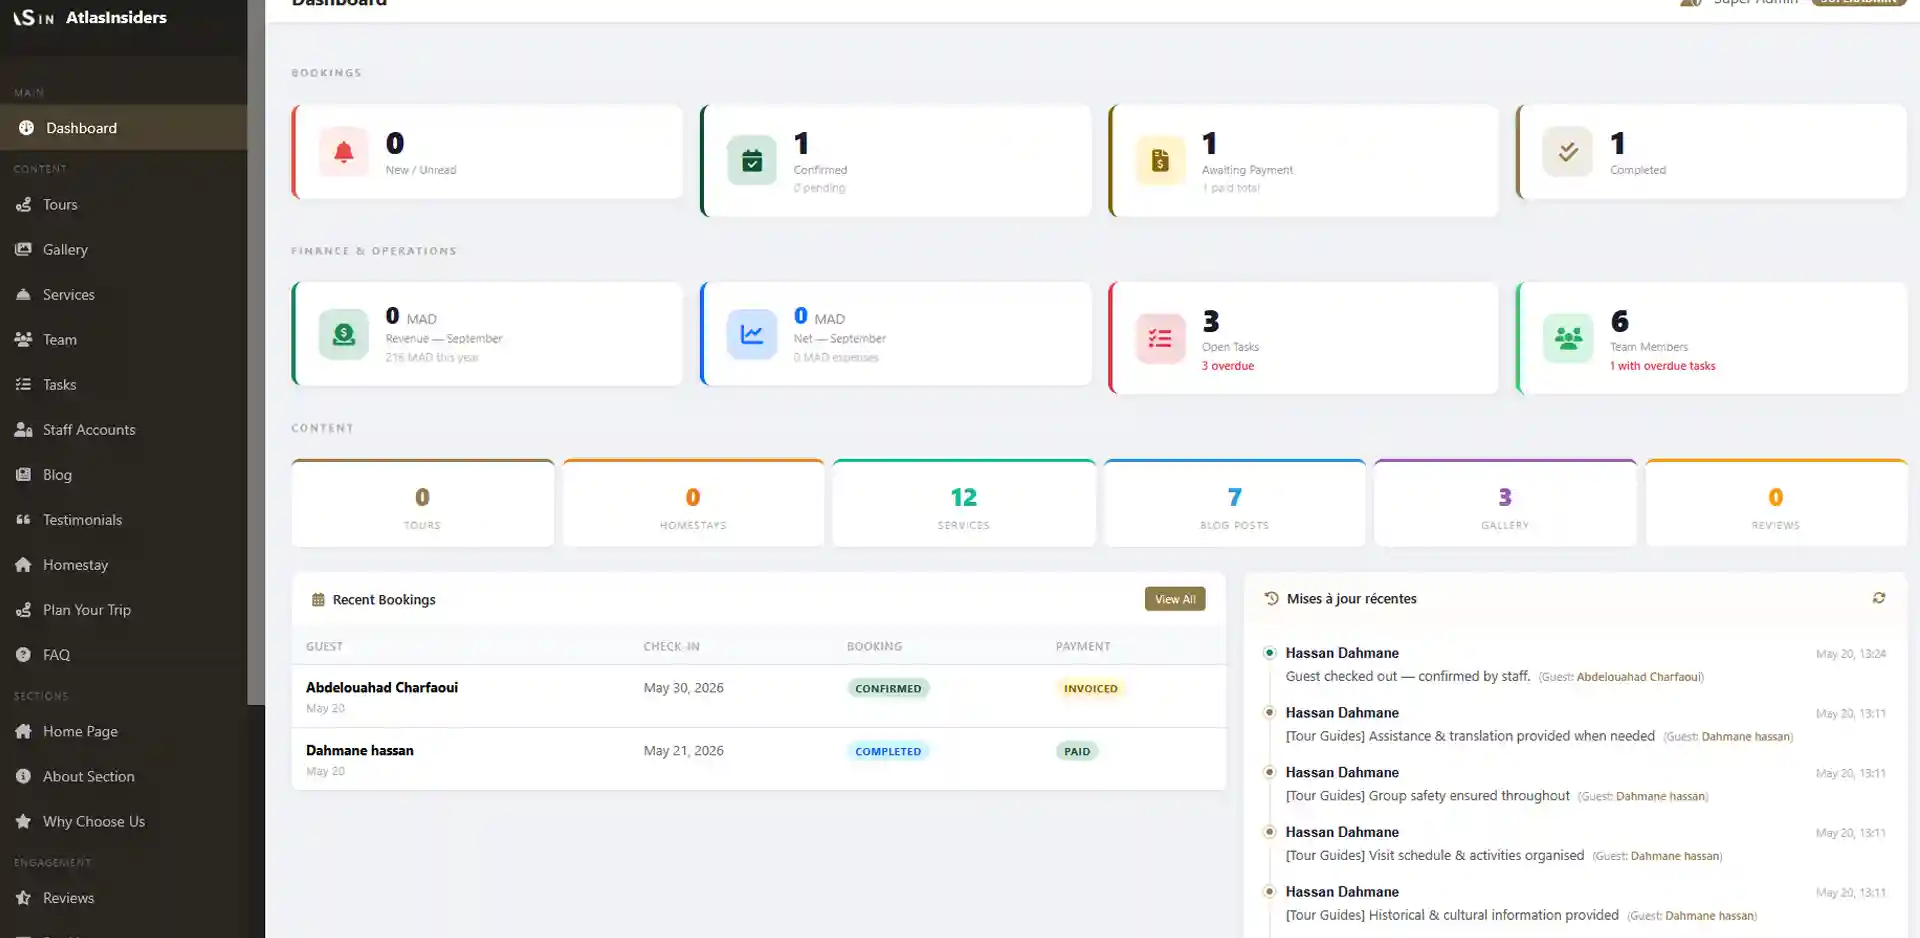Image resolution: width=1920 pixels, height=938 pixels.
Task: Open the Blog Posts count card
Action: [x=1235, y=503]
